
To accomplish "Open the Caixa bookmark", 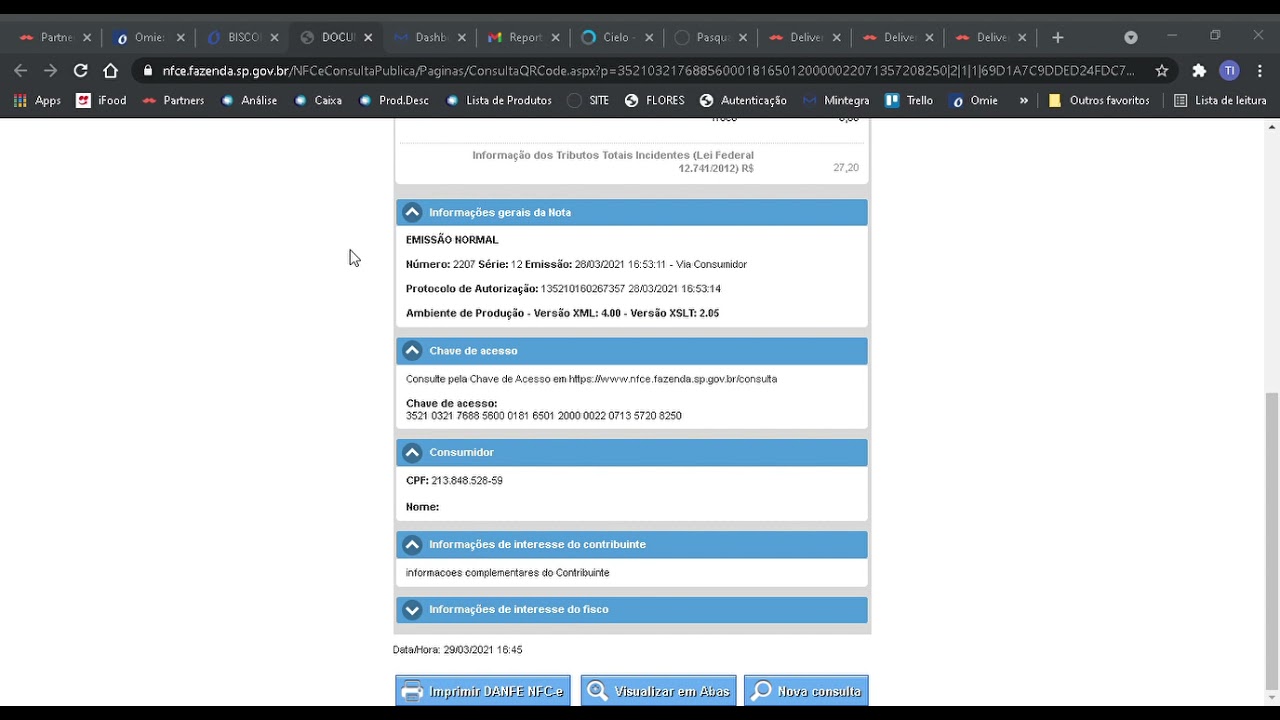I will pos(319,100).
